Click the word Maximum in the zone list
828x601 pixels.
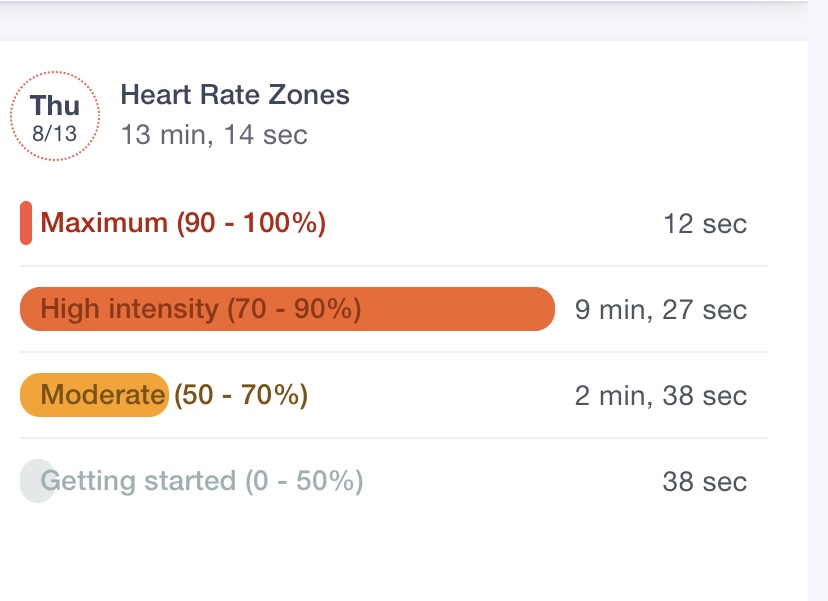tap(104, 223)
